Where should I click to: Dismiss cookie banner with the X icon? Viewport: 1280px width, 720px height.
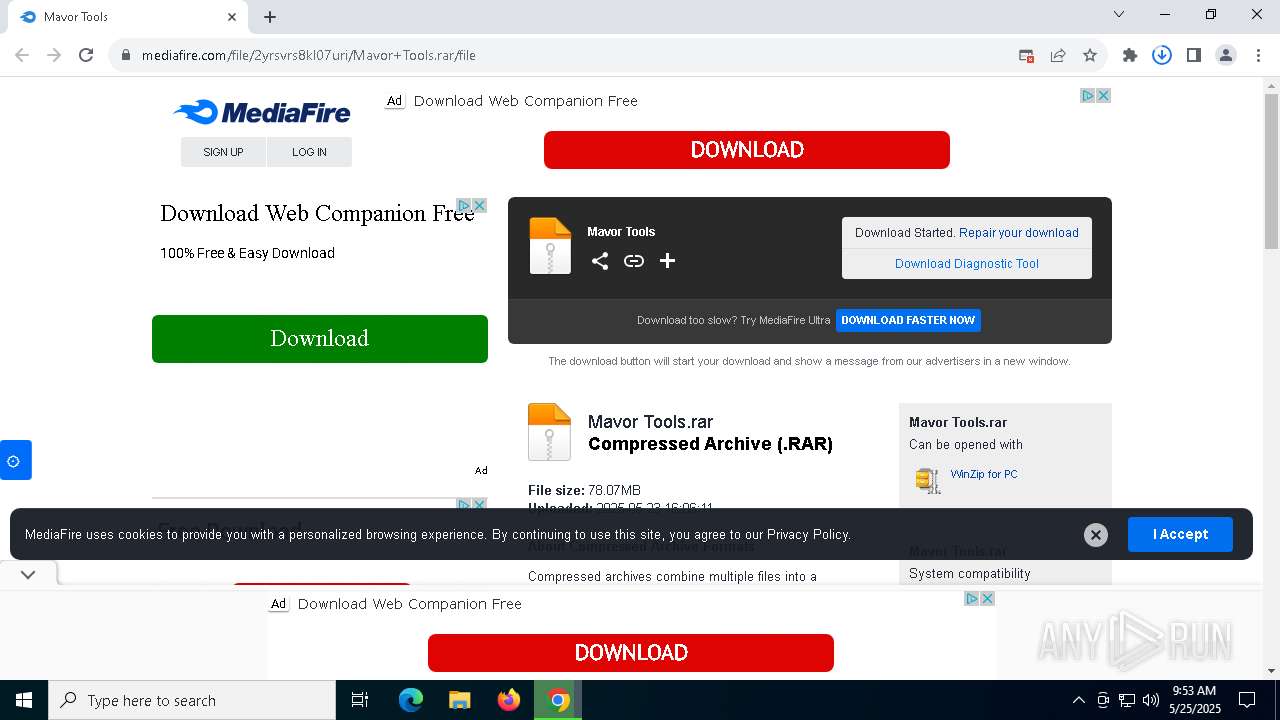1096,535
